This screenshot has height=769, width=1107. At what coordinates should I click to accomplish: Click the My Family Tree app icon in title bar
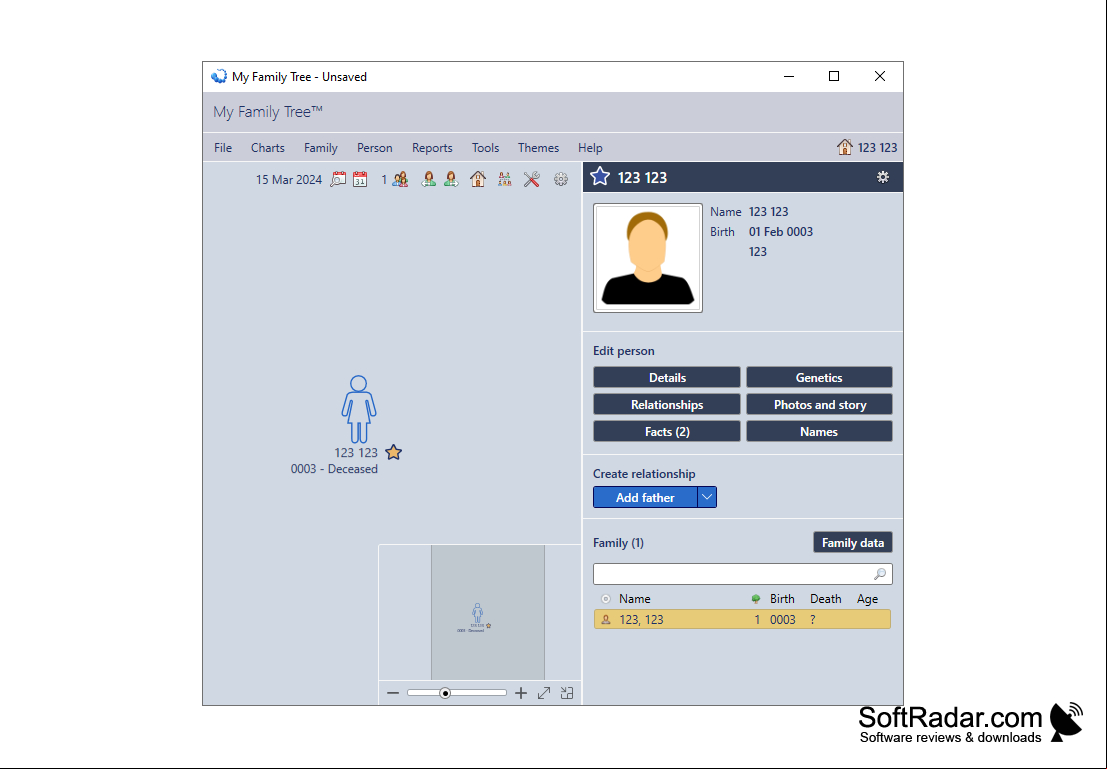tap(219, 76)
